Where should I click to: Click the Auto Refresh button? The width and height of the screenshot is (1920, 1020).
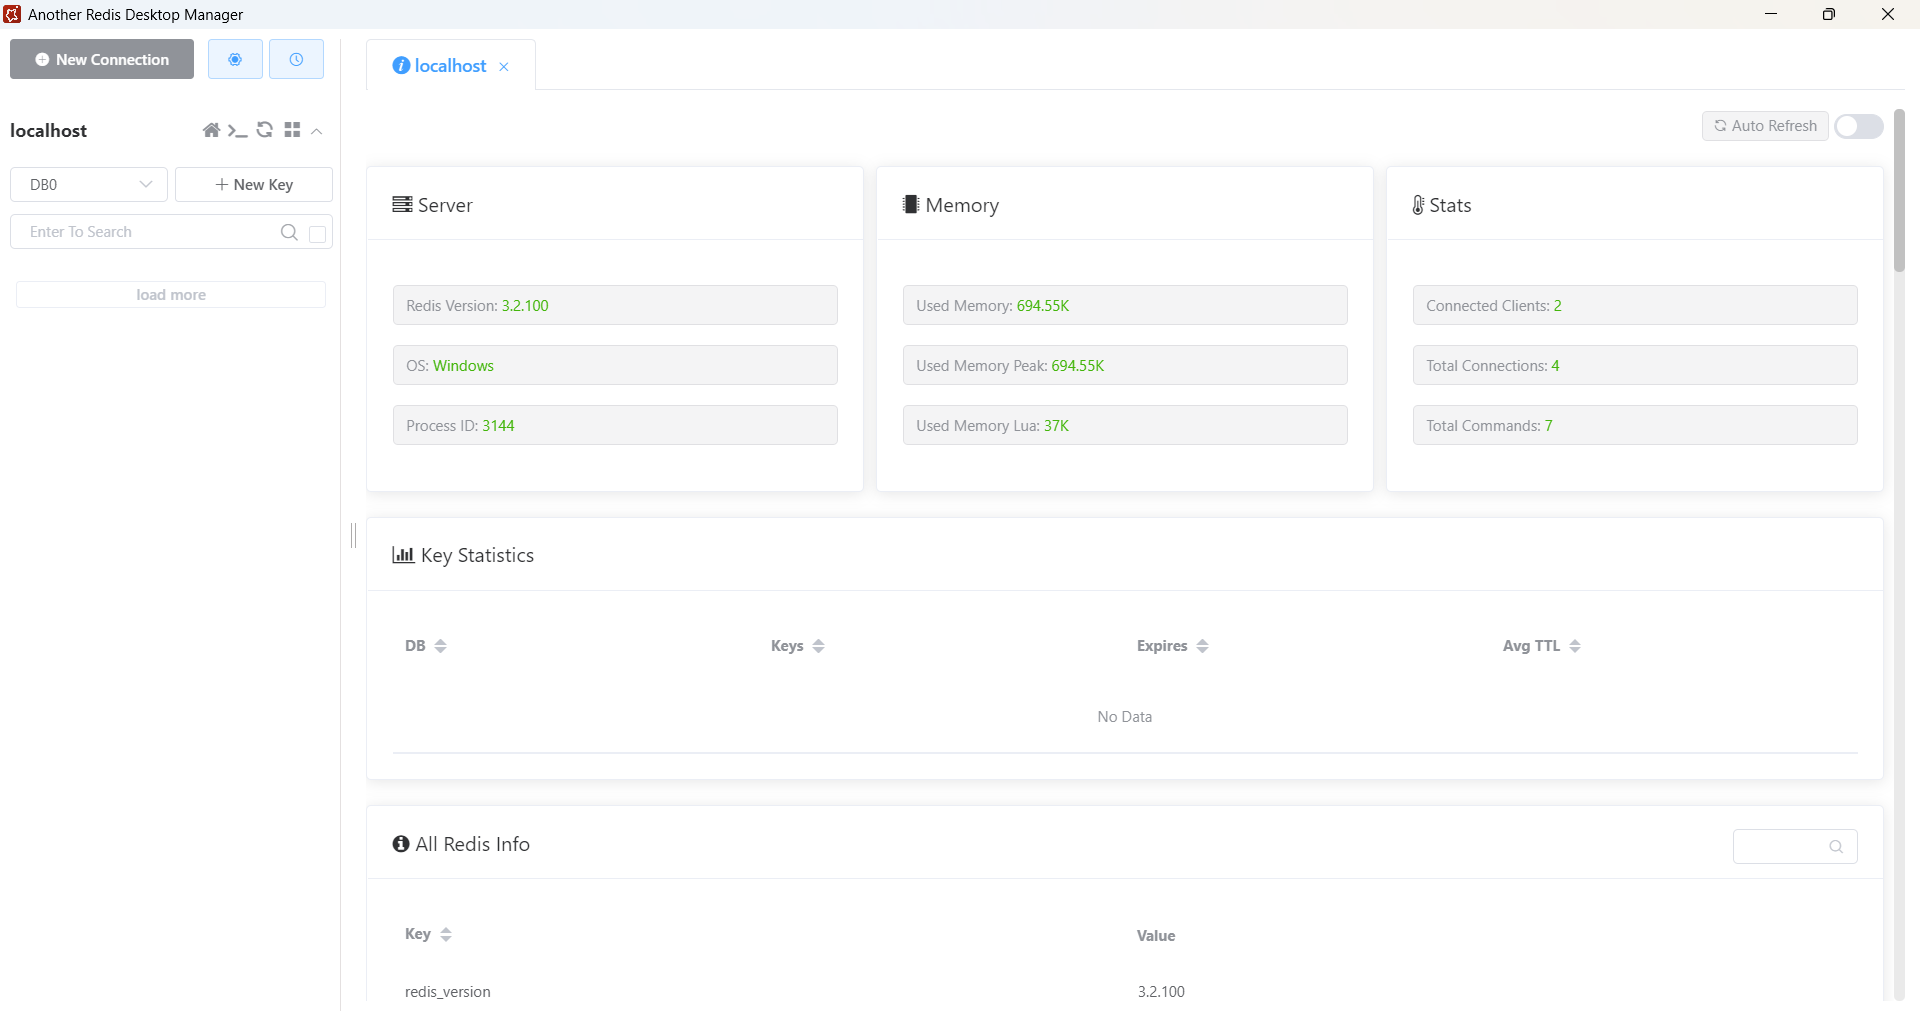coord(1765,126)
